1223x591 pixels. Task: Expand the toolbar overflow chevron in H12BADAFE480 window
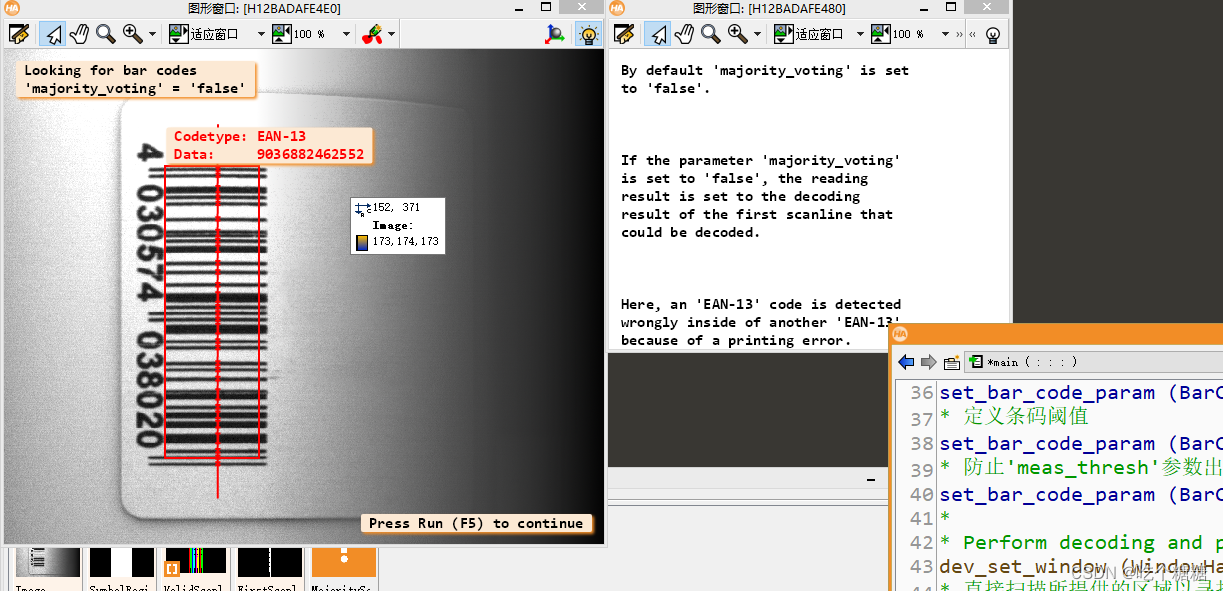pyautogui.click(x=960, y=34)
